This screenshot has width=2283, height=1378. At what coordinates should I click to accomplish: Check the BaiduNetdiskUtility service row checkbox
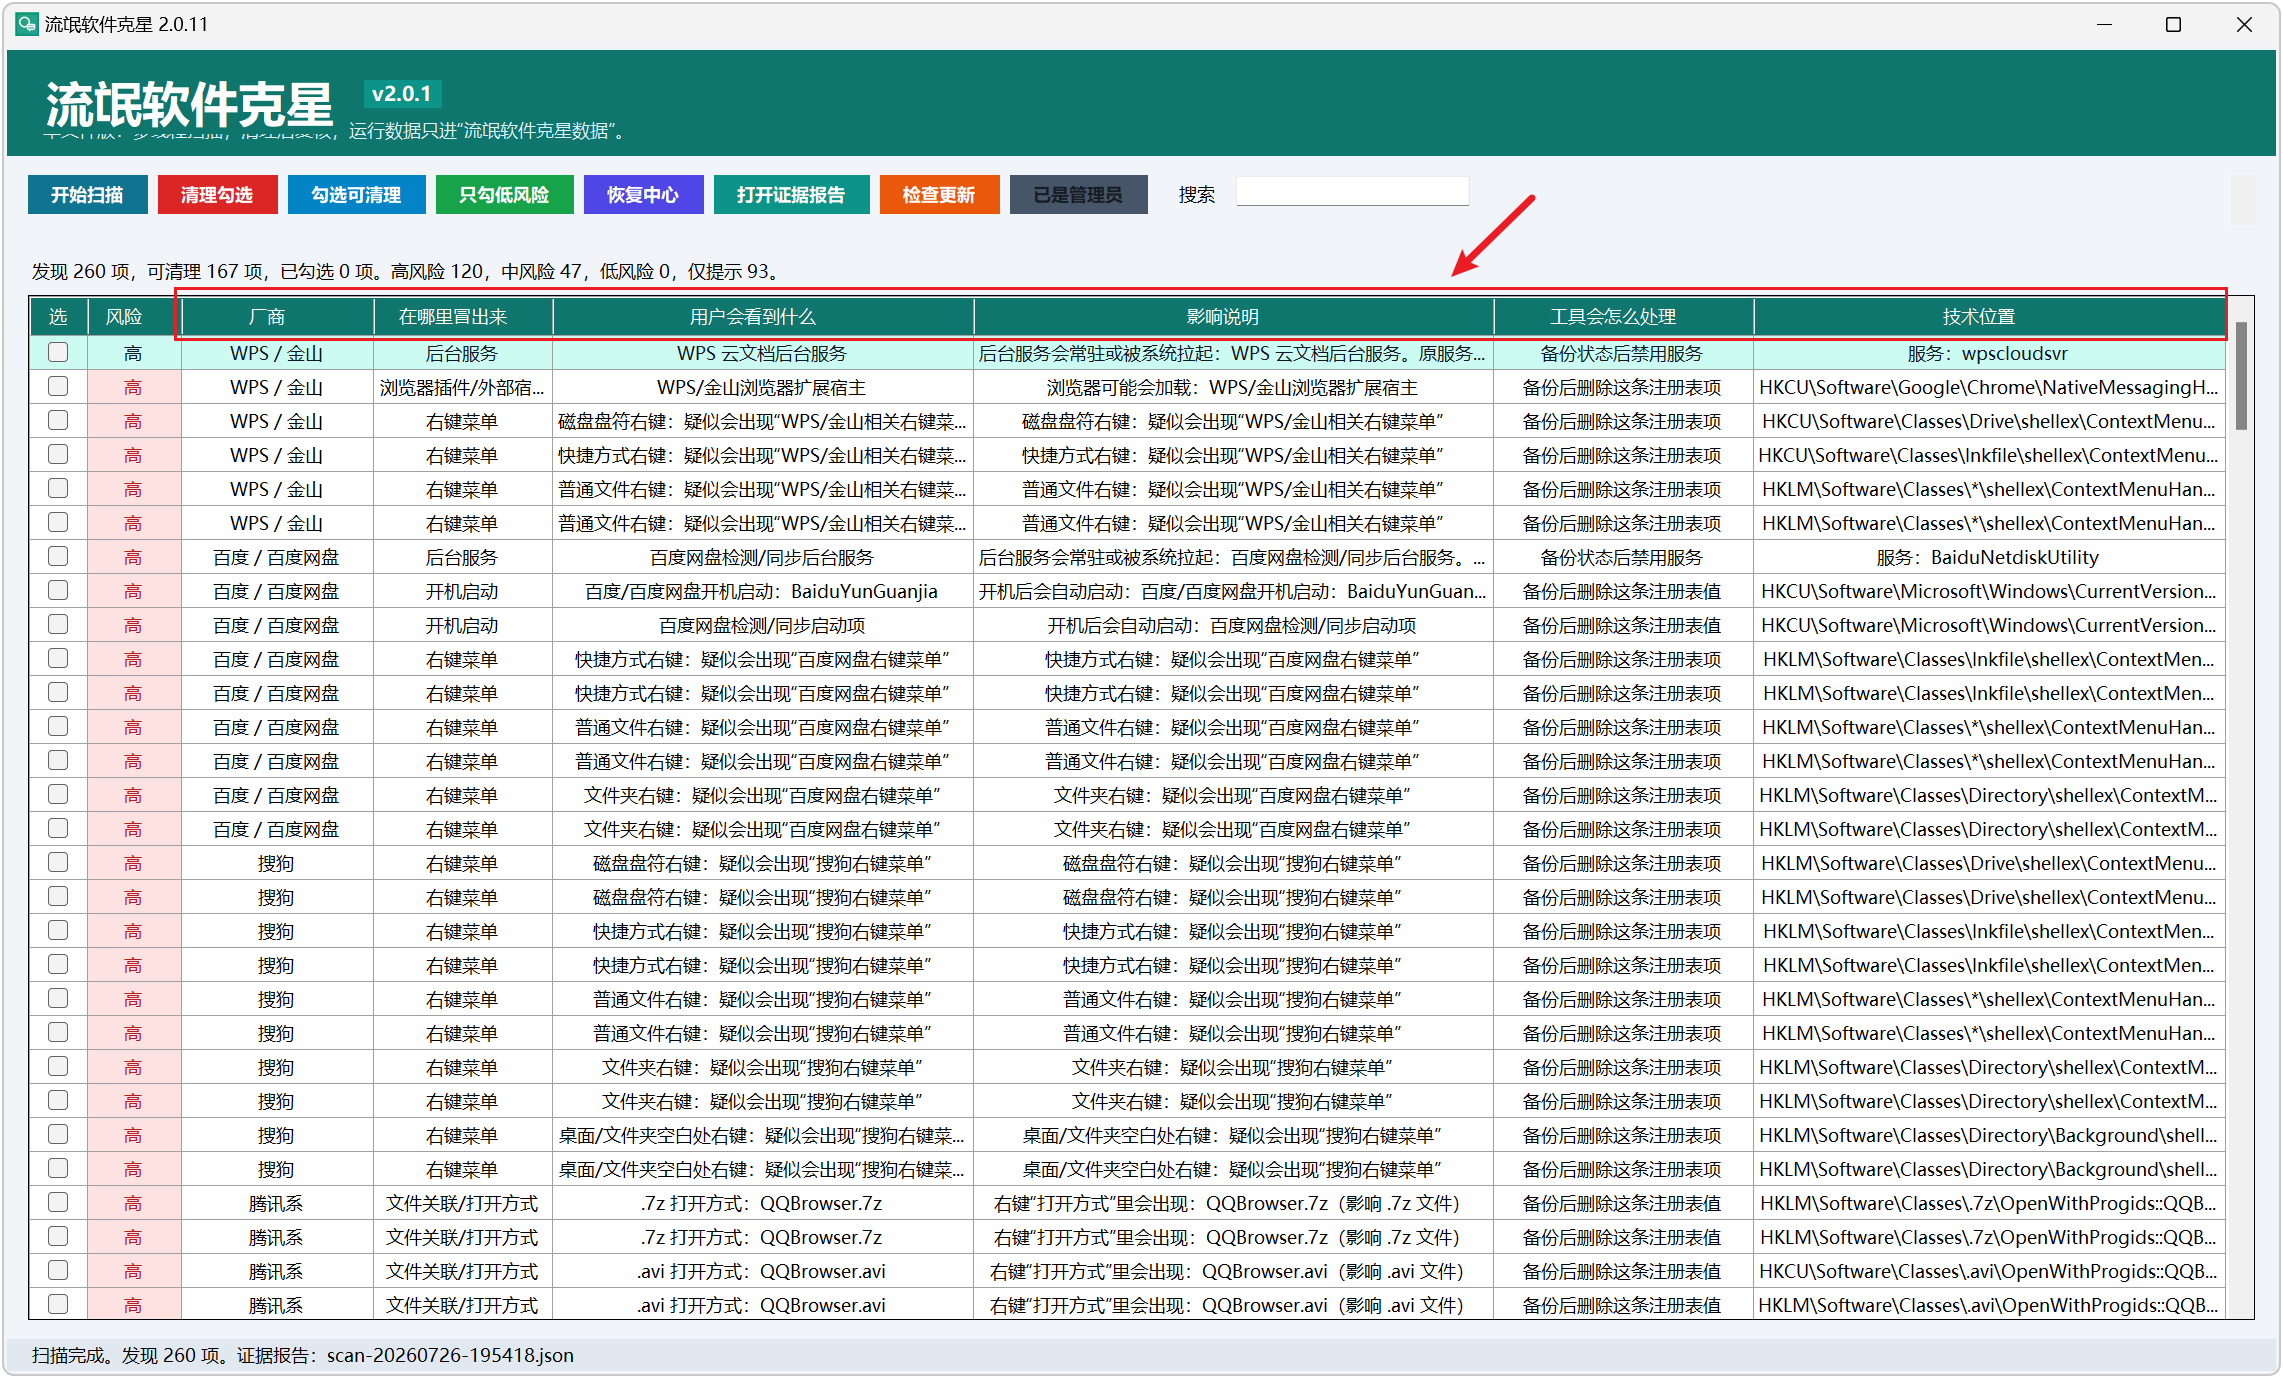[58, 556]
